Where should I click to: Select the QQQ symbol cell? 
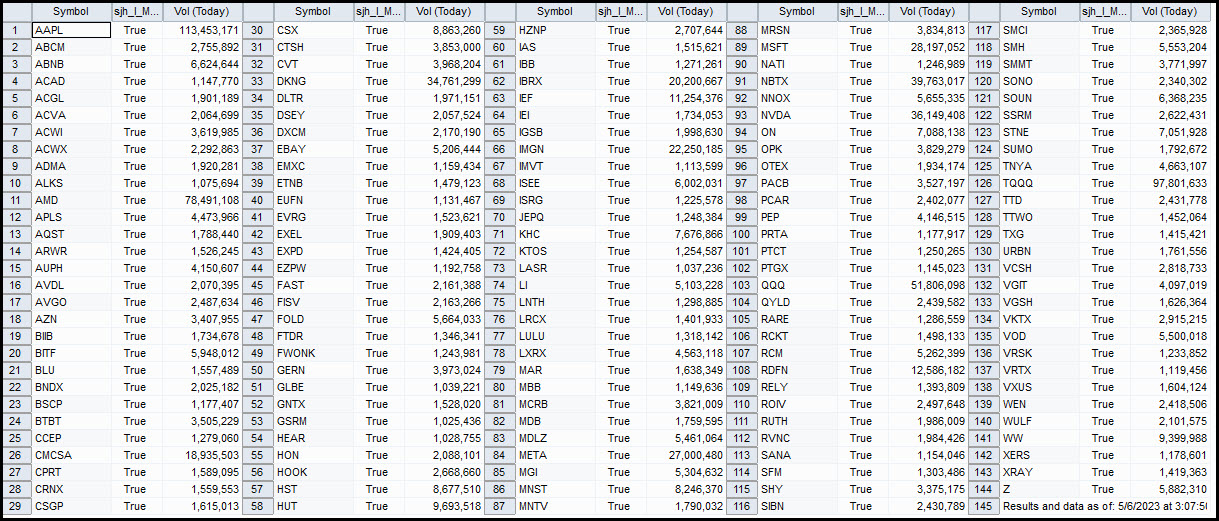pyautogui.click(x=797, y=285)
